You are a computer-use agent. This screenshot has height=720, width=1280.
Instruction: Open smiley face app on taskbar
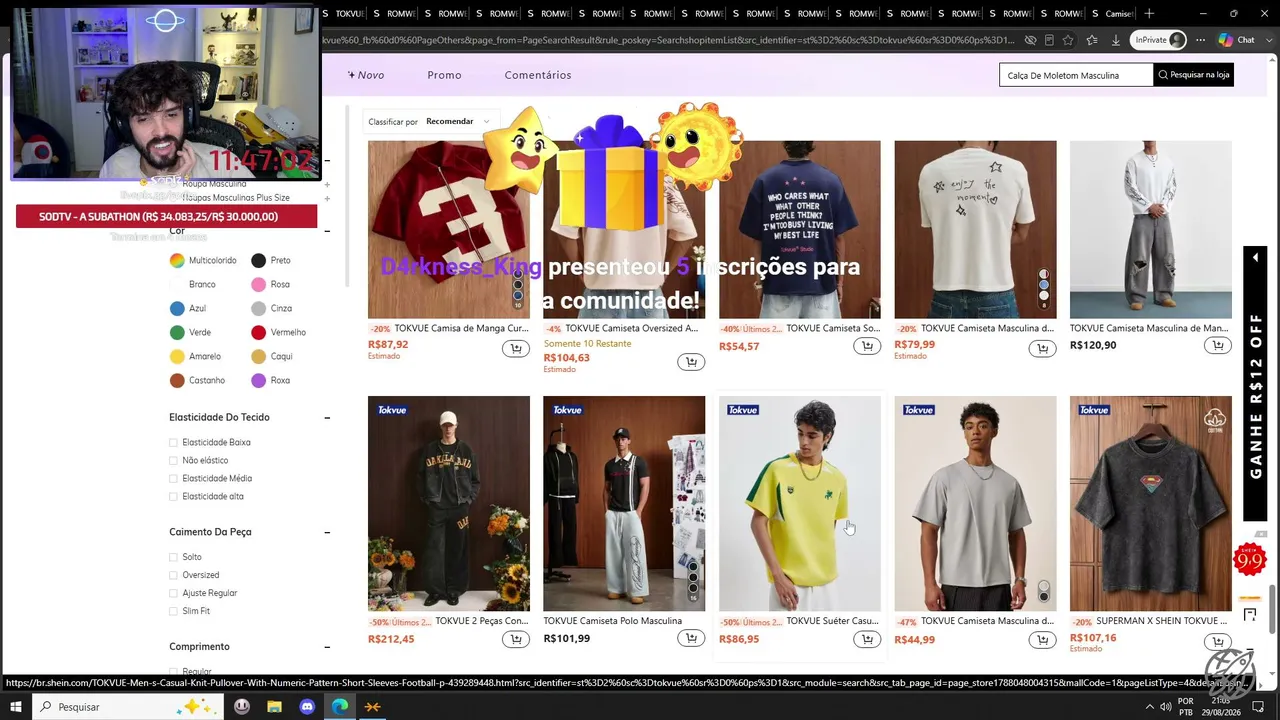pyautogui.click(x=242, y=707)
